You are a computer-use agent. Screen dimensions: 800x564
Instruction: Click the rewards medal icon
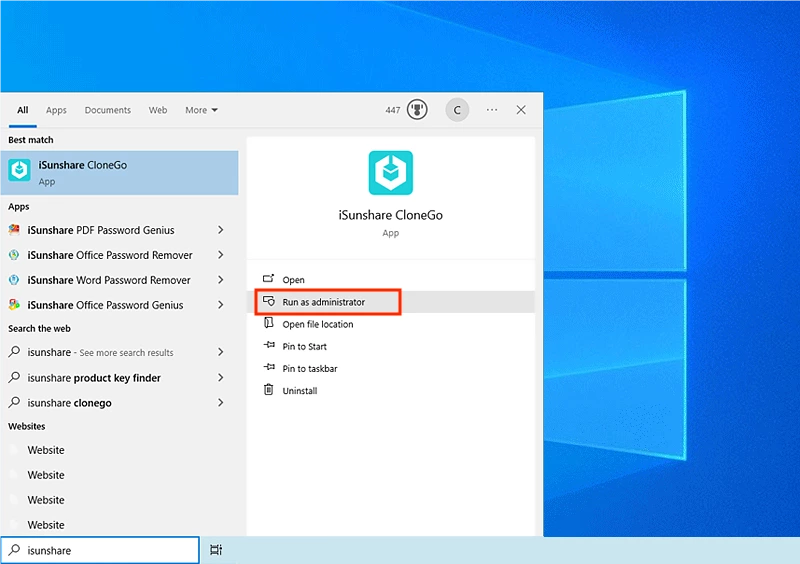click(417, 110)
